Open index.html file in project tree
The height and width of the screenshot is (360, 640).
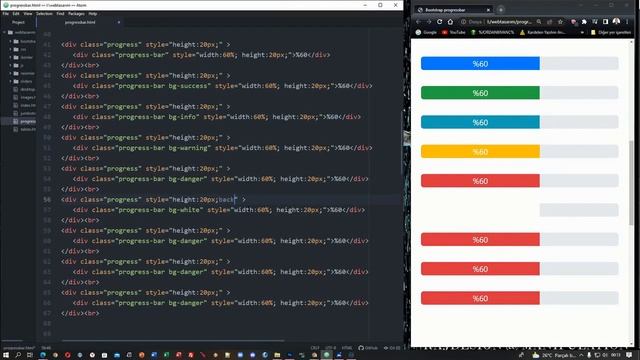tap(24, 105)
